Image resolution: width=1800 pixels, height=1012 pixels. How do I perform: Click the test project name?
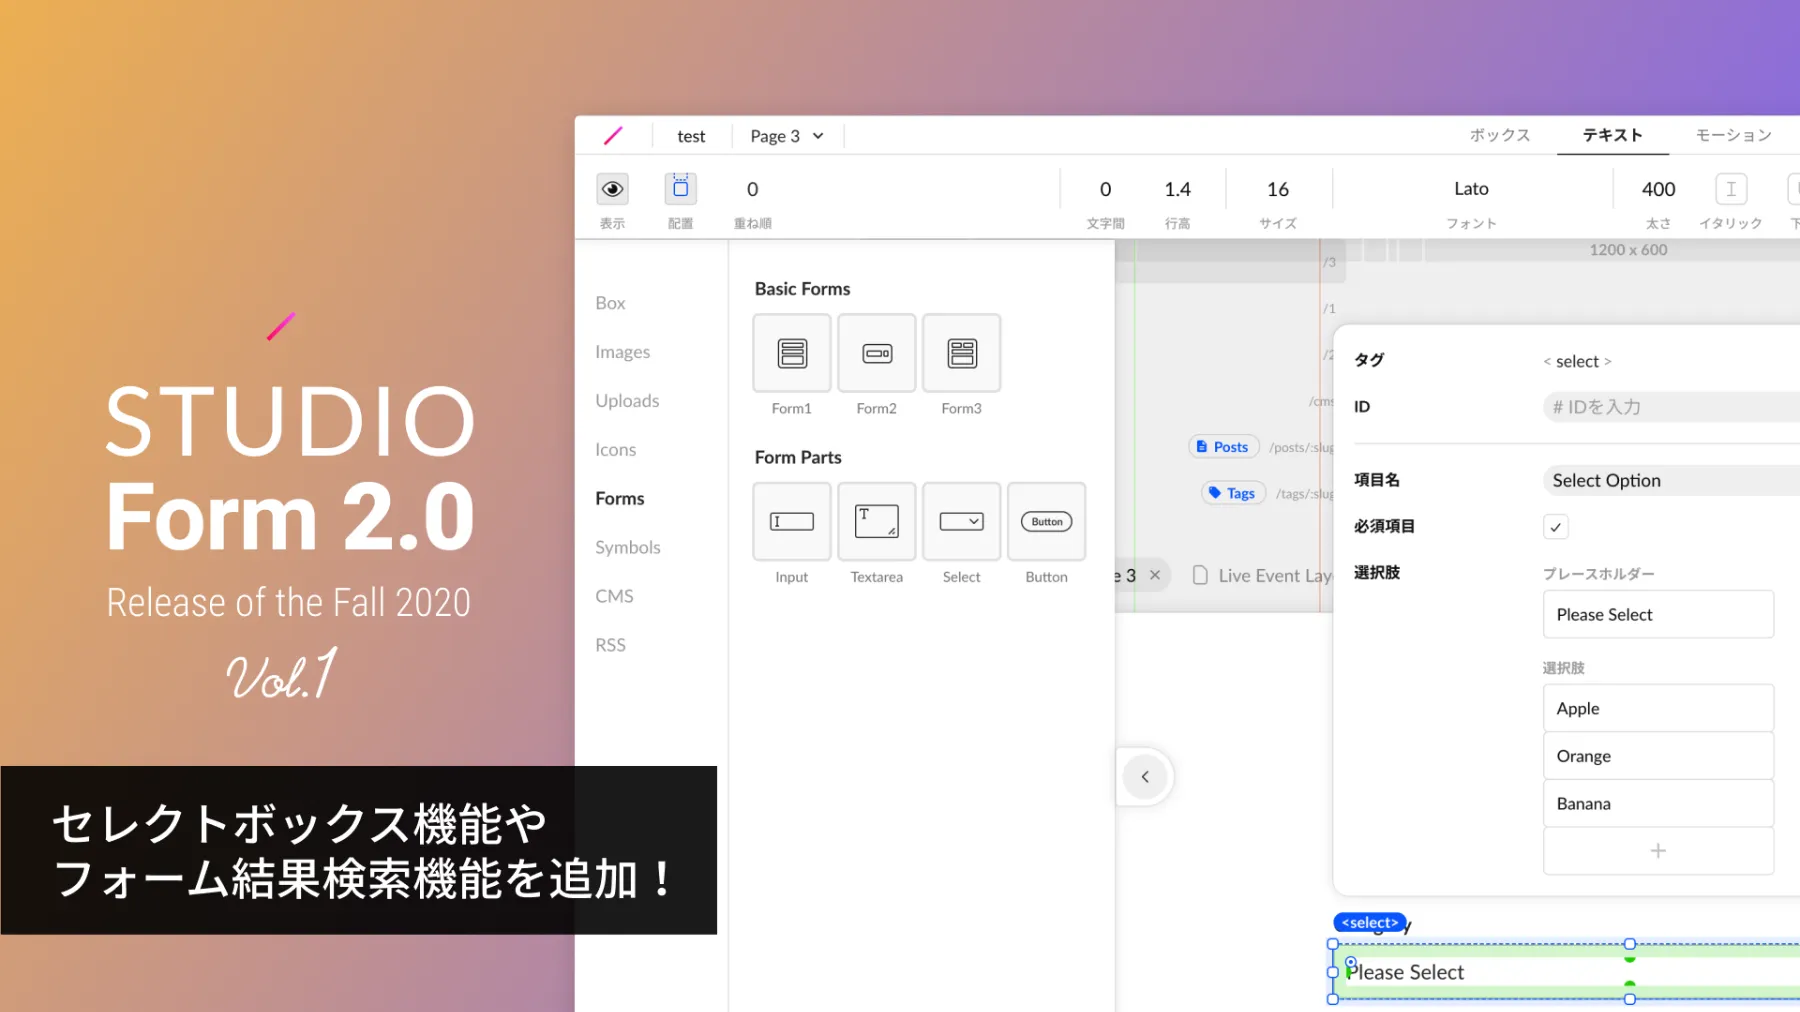tap(691, 136)
